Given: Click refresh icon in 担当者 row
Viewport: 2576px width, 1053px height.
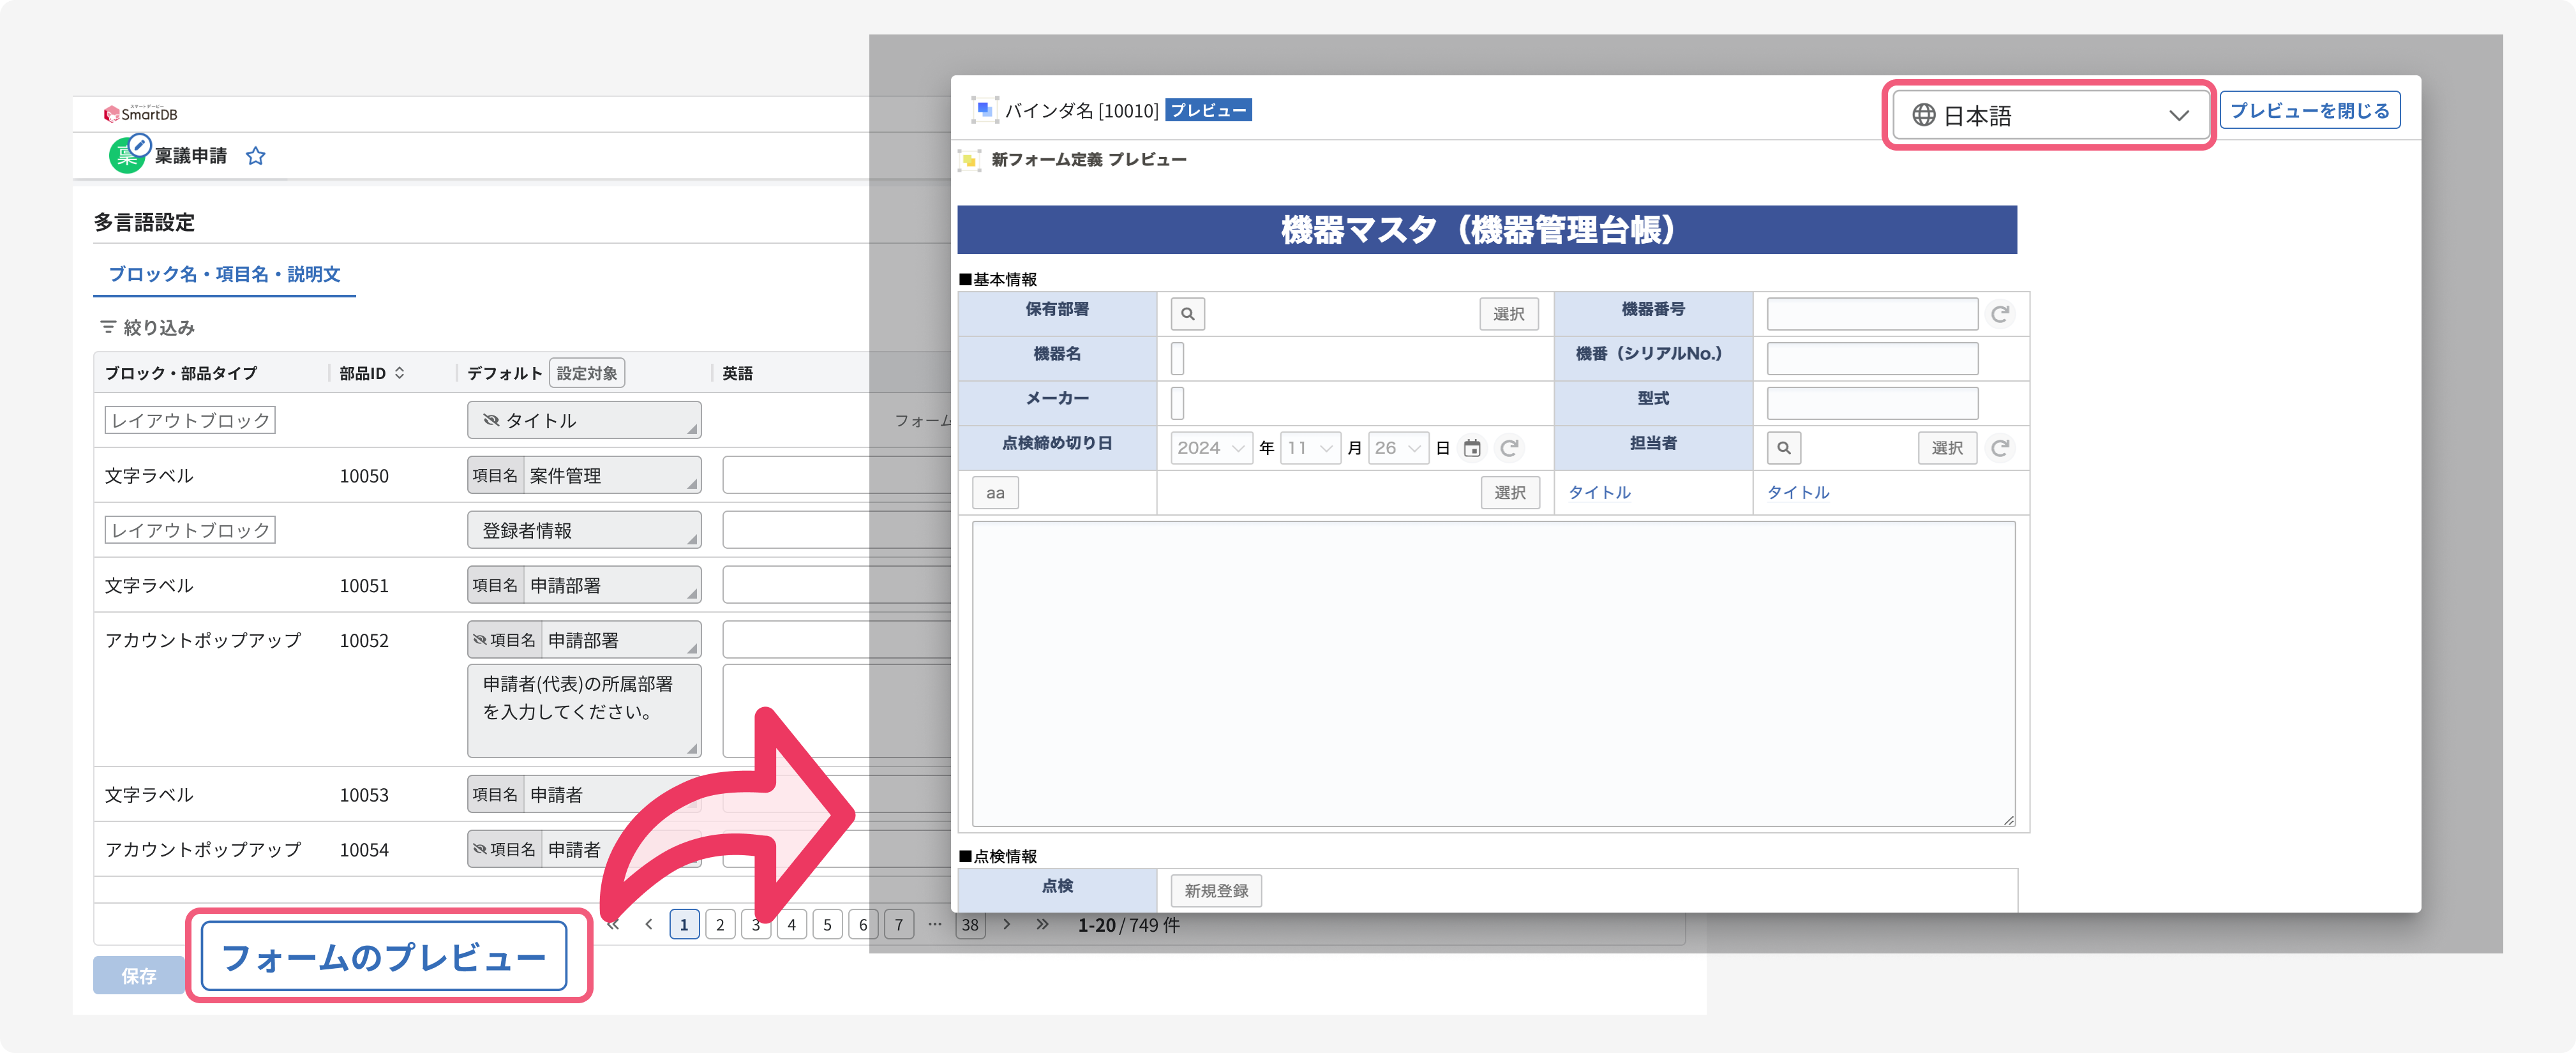Looking at the screenshot, I should [x=2000, y=448].
